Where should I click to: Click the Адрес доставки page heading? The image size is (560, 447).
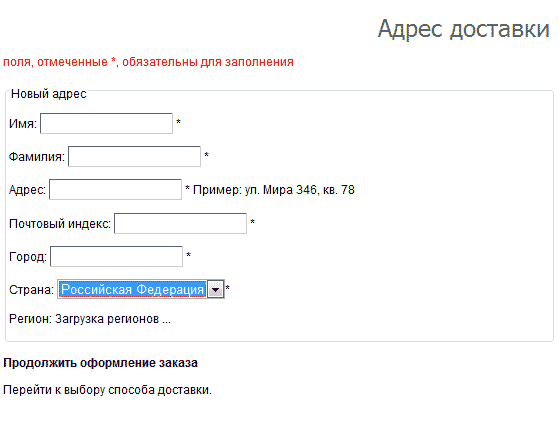click(463, 29)
